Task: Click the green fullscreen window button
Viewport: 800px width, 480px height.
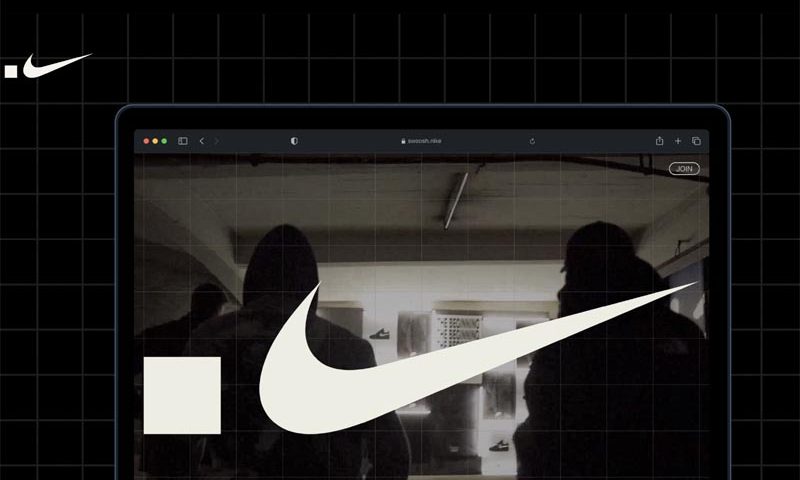Action: pyautogui.click(x=164, y=141)
